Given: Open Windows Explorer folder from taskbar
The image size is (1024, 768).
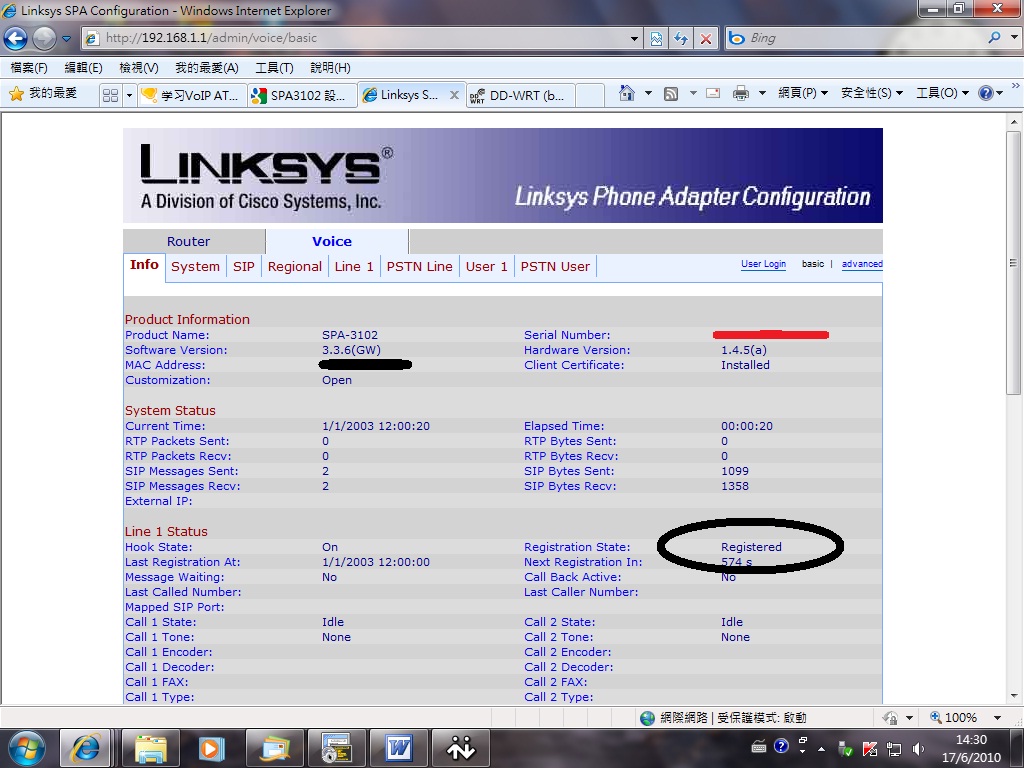Looking at the screenshot, I should pos(150,748).
